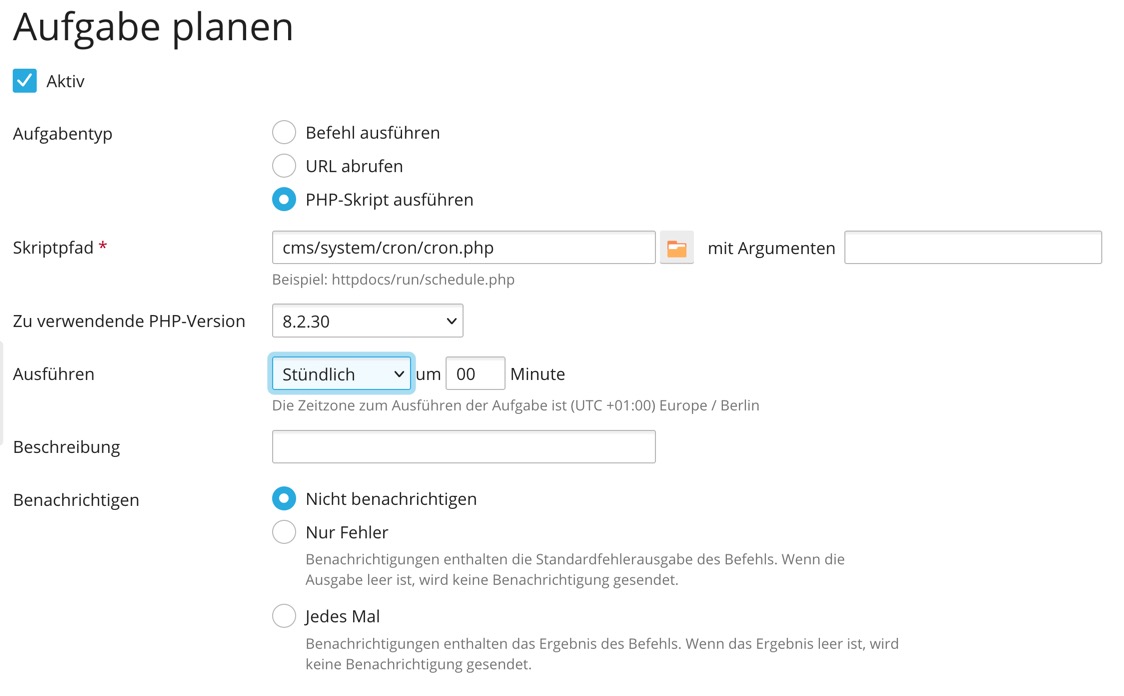Select PHP-Skript ausführen radio button
1124x696 pixels.
284,199
